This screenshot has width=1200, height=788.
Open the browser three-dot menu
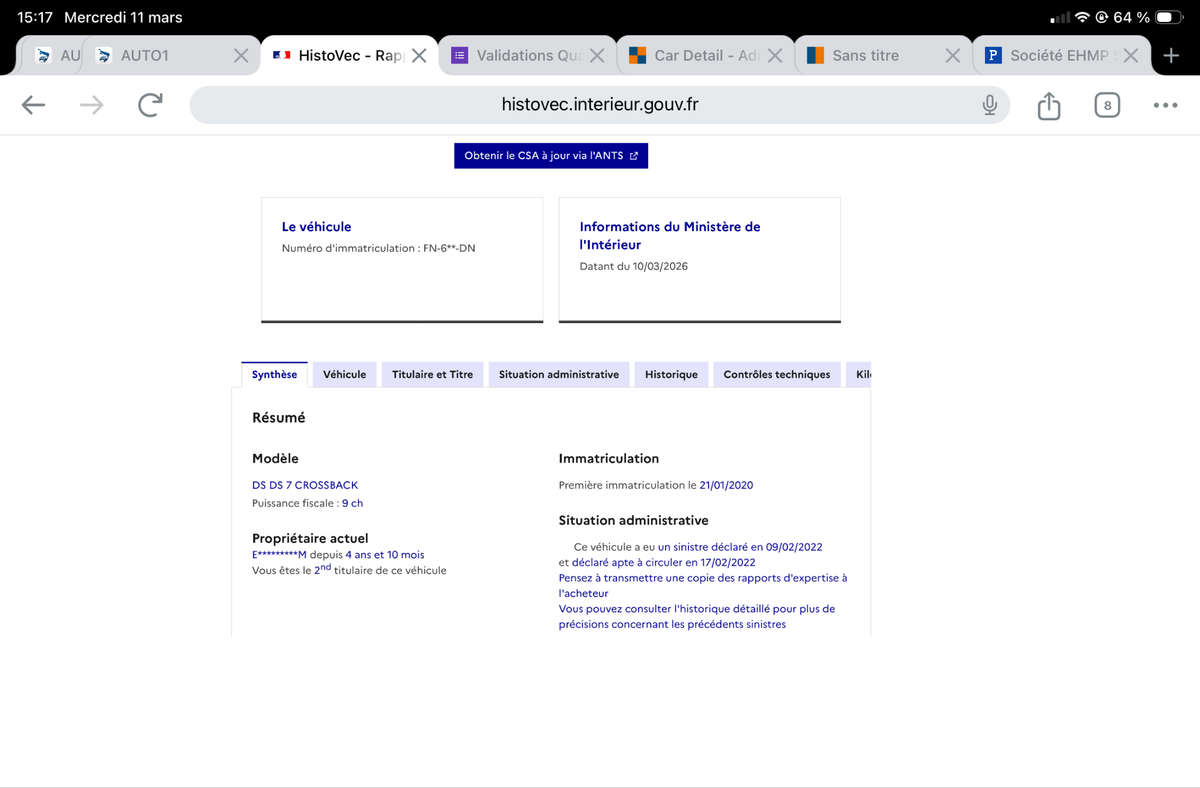[x=1165, y=105]
